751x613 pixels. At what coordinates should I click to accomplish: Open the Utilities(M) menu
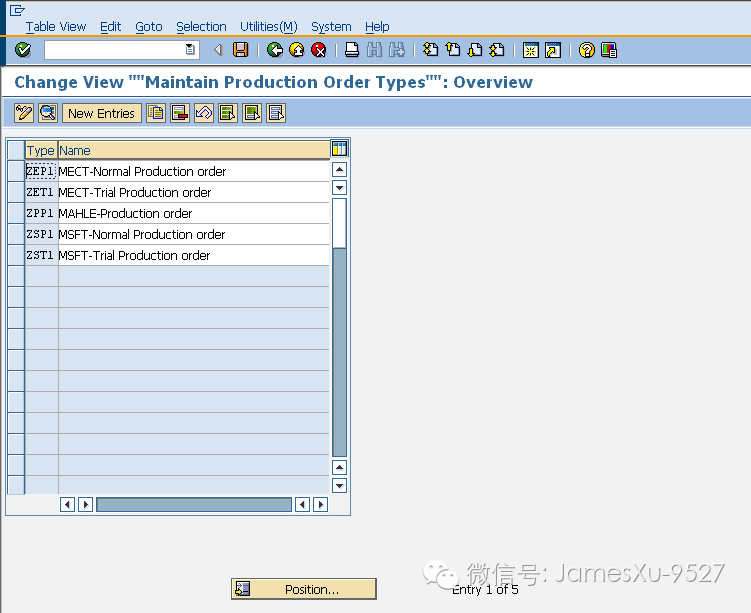[269, 27]
